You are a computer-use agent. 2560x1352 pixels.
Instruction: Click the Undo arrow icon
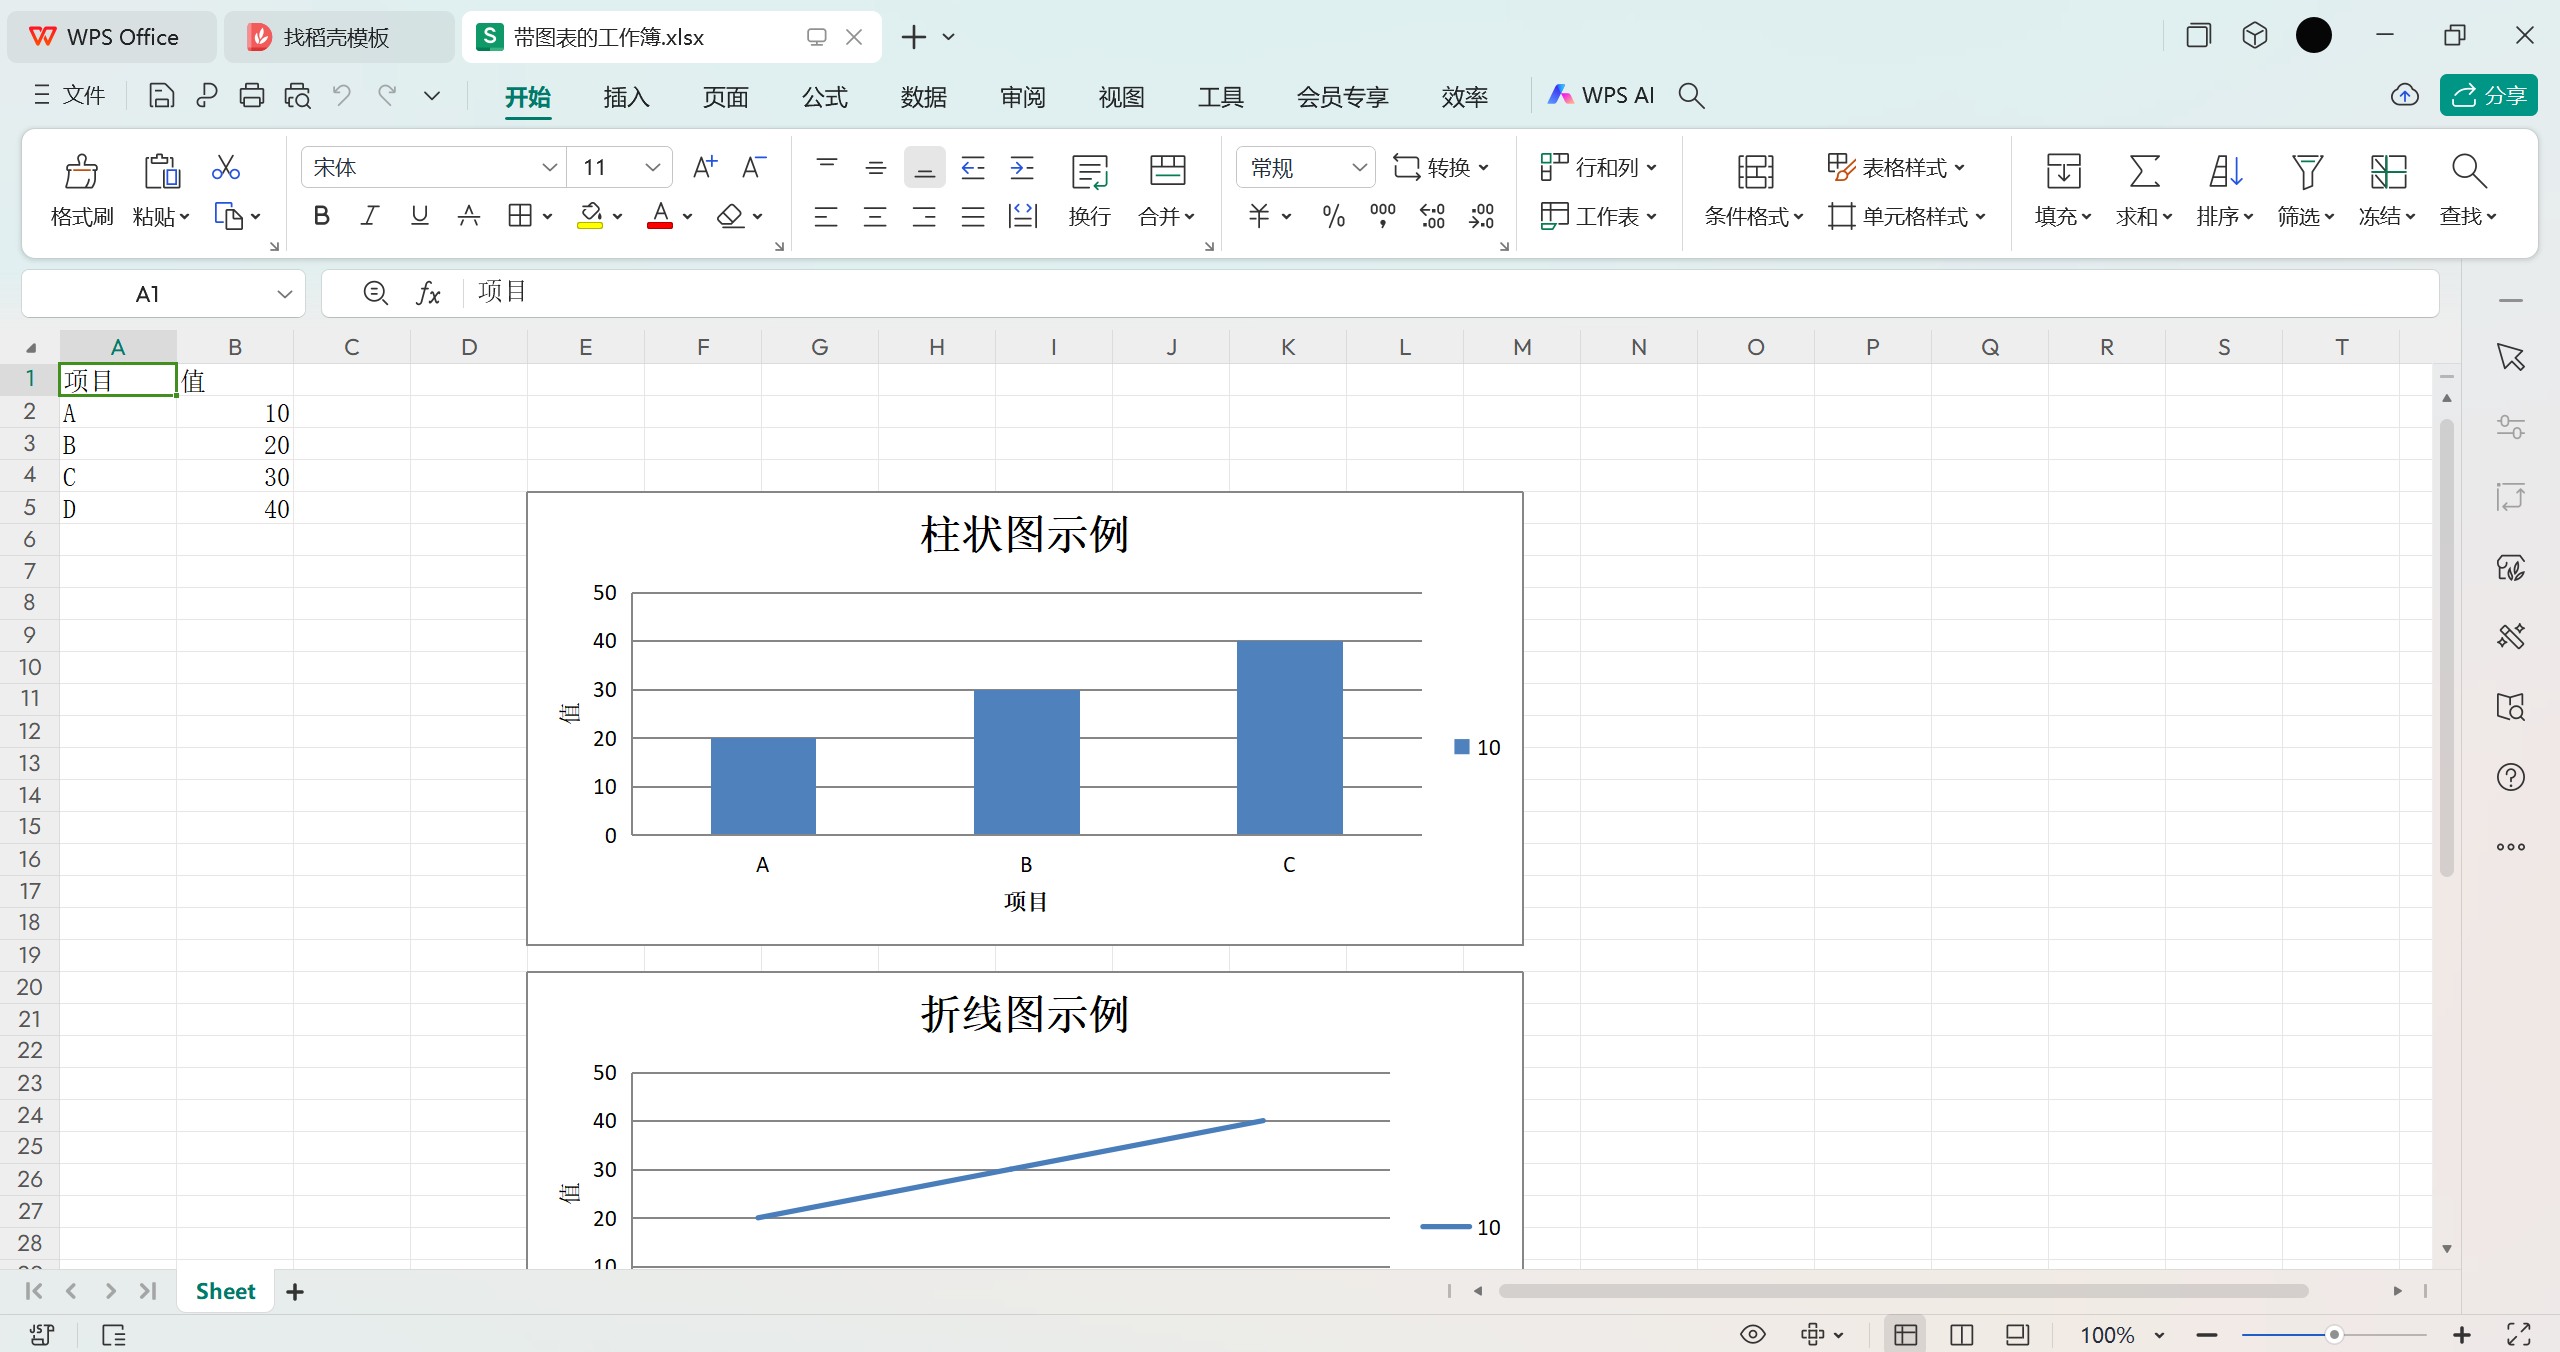click(342, 95)
